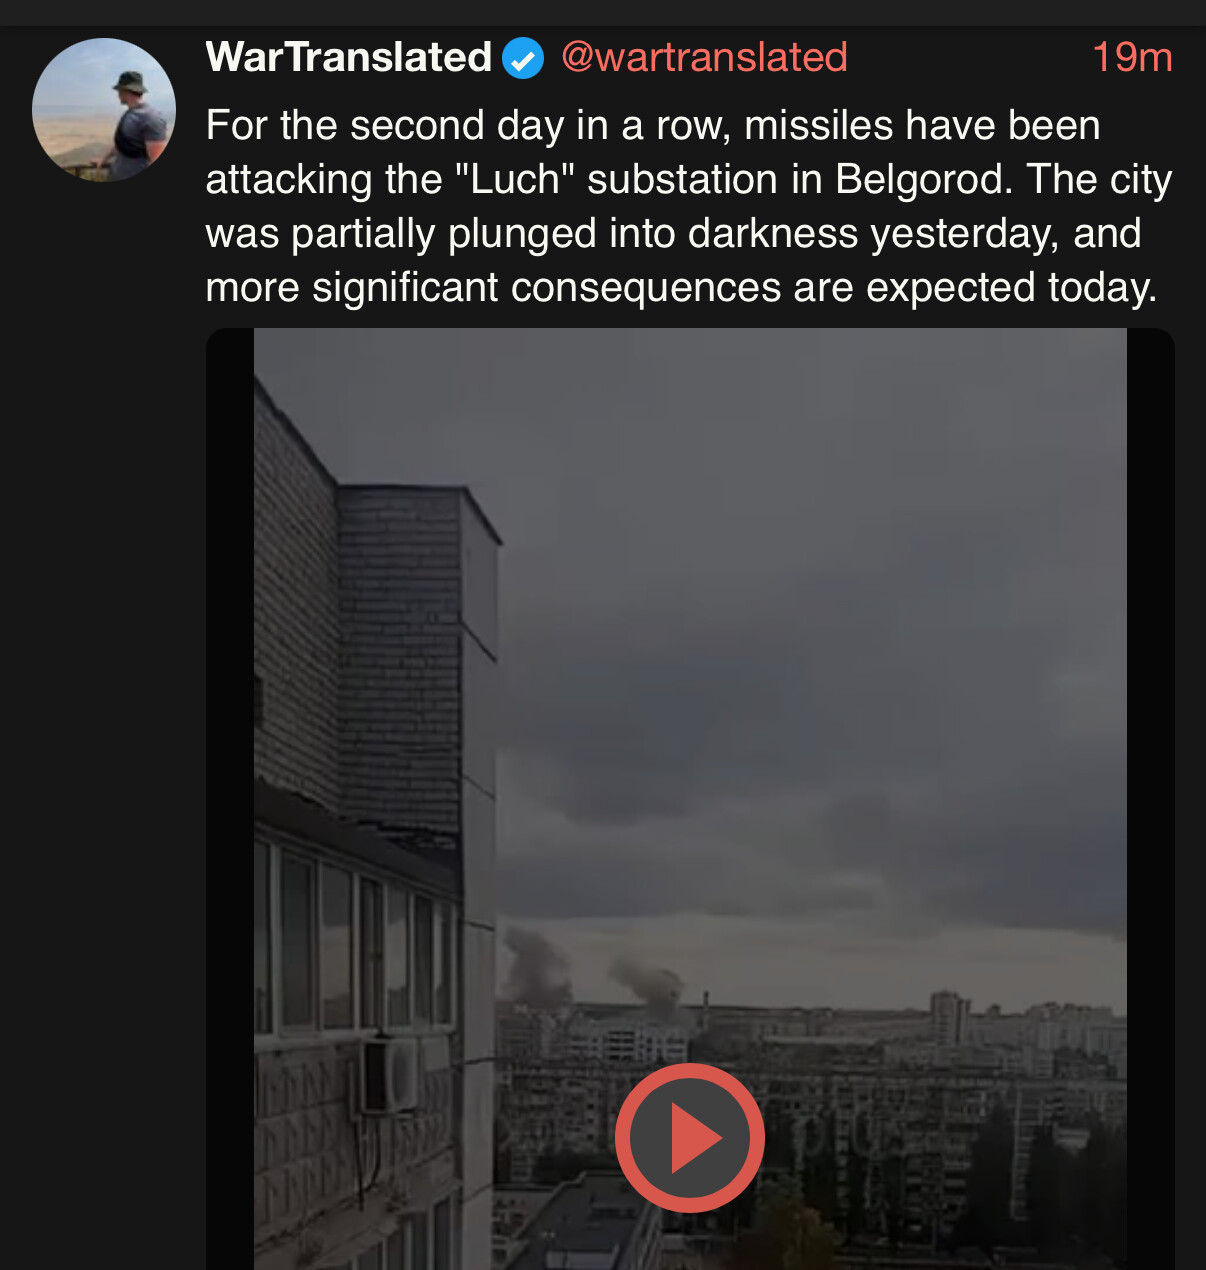Play the Belgorod substation video
This screenshot has height=1270, width=1206.
(x=689, y=1138)
